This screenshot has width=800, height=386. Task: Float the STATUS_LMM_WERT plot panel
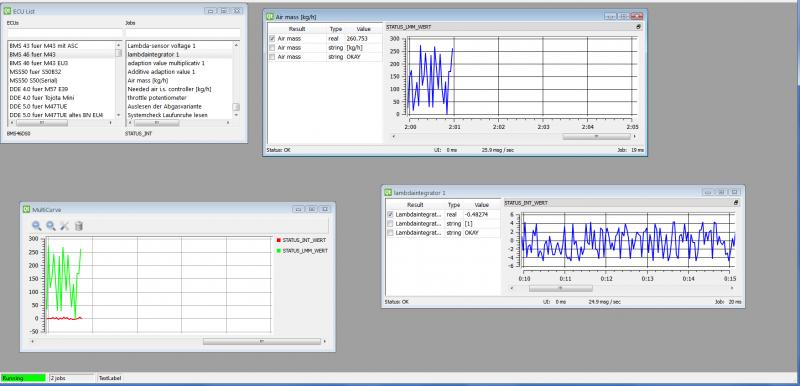638,27
